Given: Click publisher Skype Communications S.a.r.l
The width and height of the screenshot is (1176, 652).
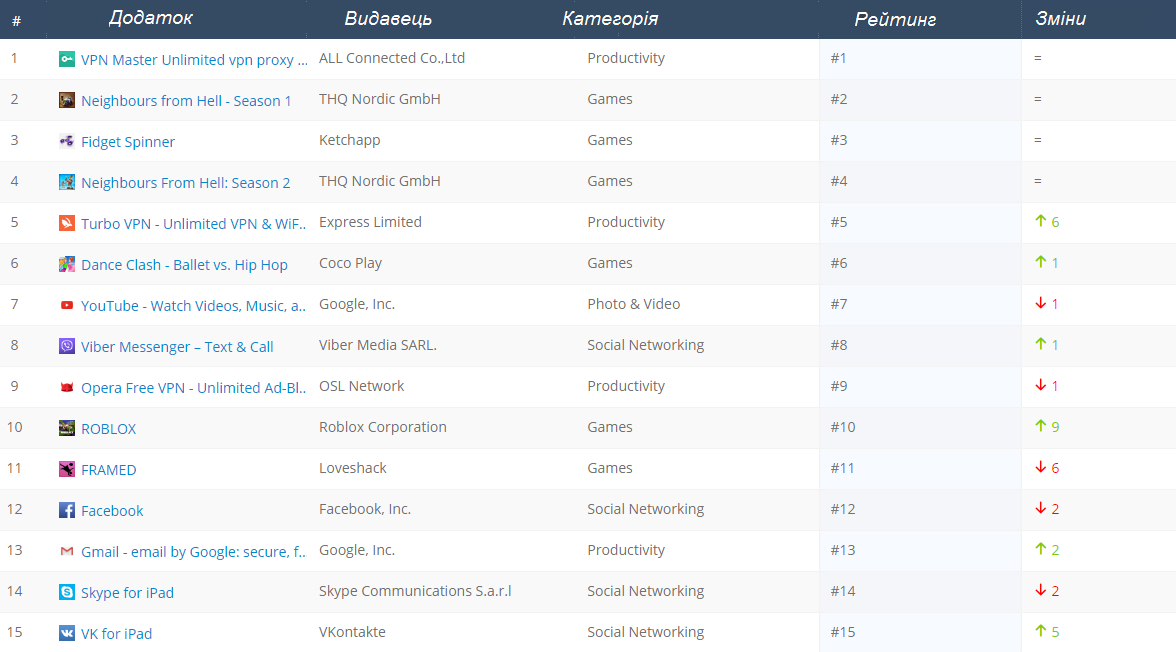Looking at the screenshot, I should tap(416, 591).
